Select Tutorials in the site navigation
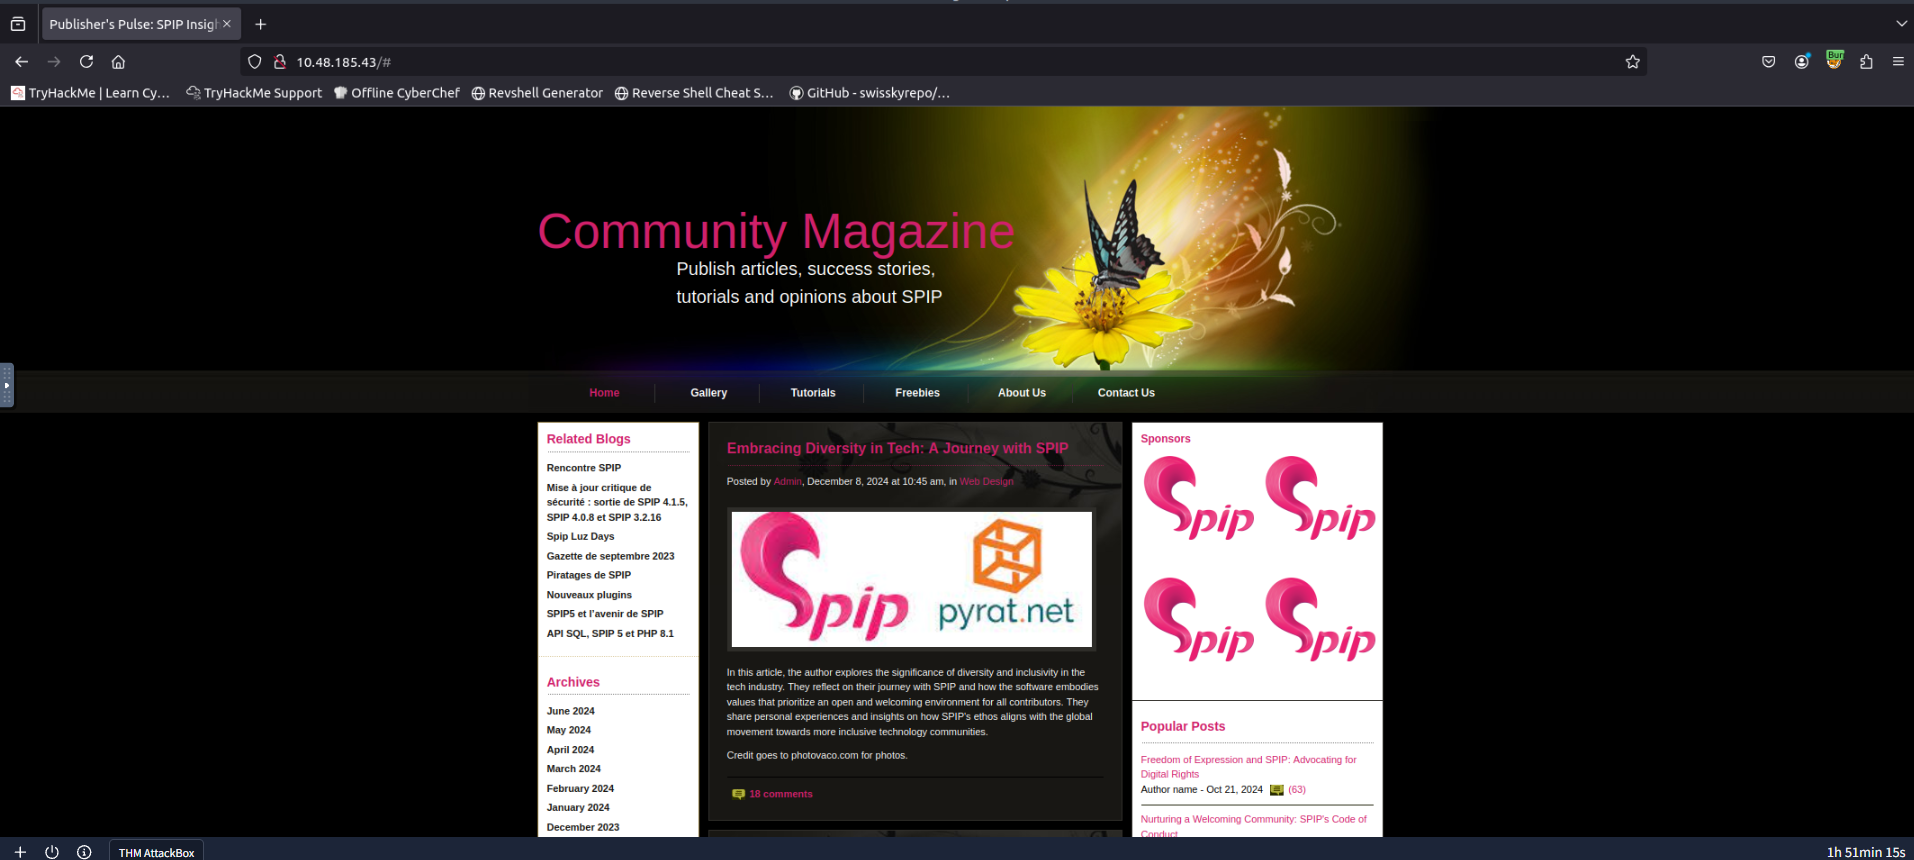 812,393
